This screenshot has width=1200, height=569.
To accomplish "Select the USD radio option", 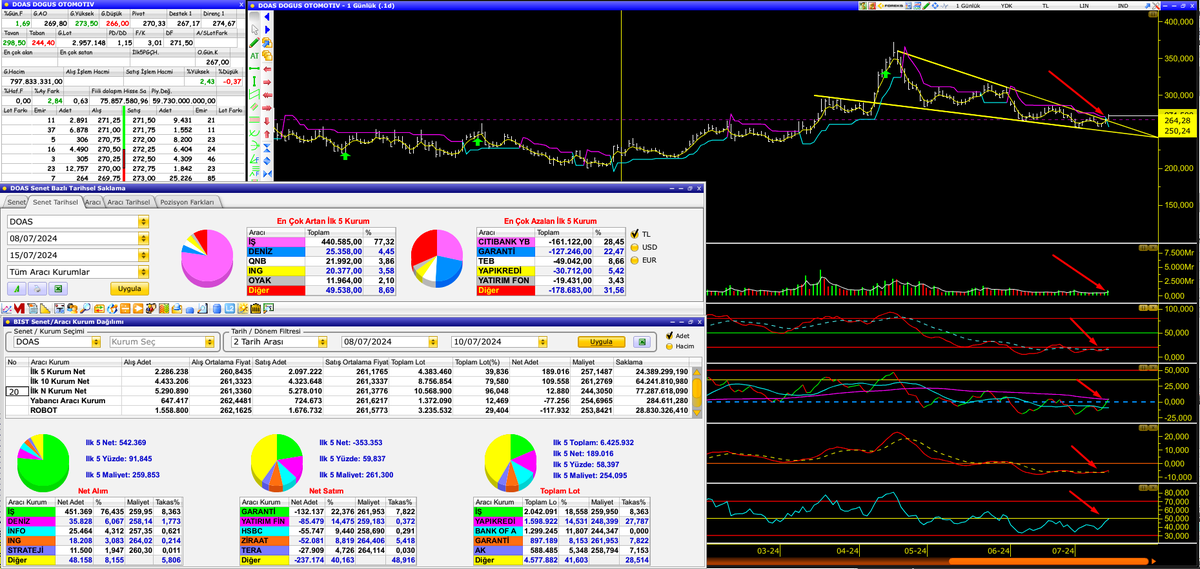I will (633, 246).
